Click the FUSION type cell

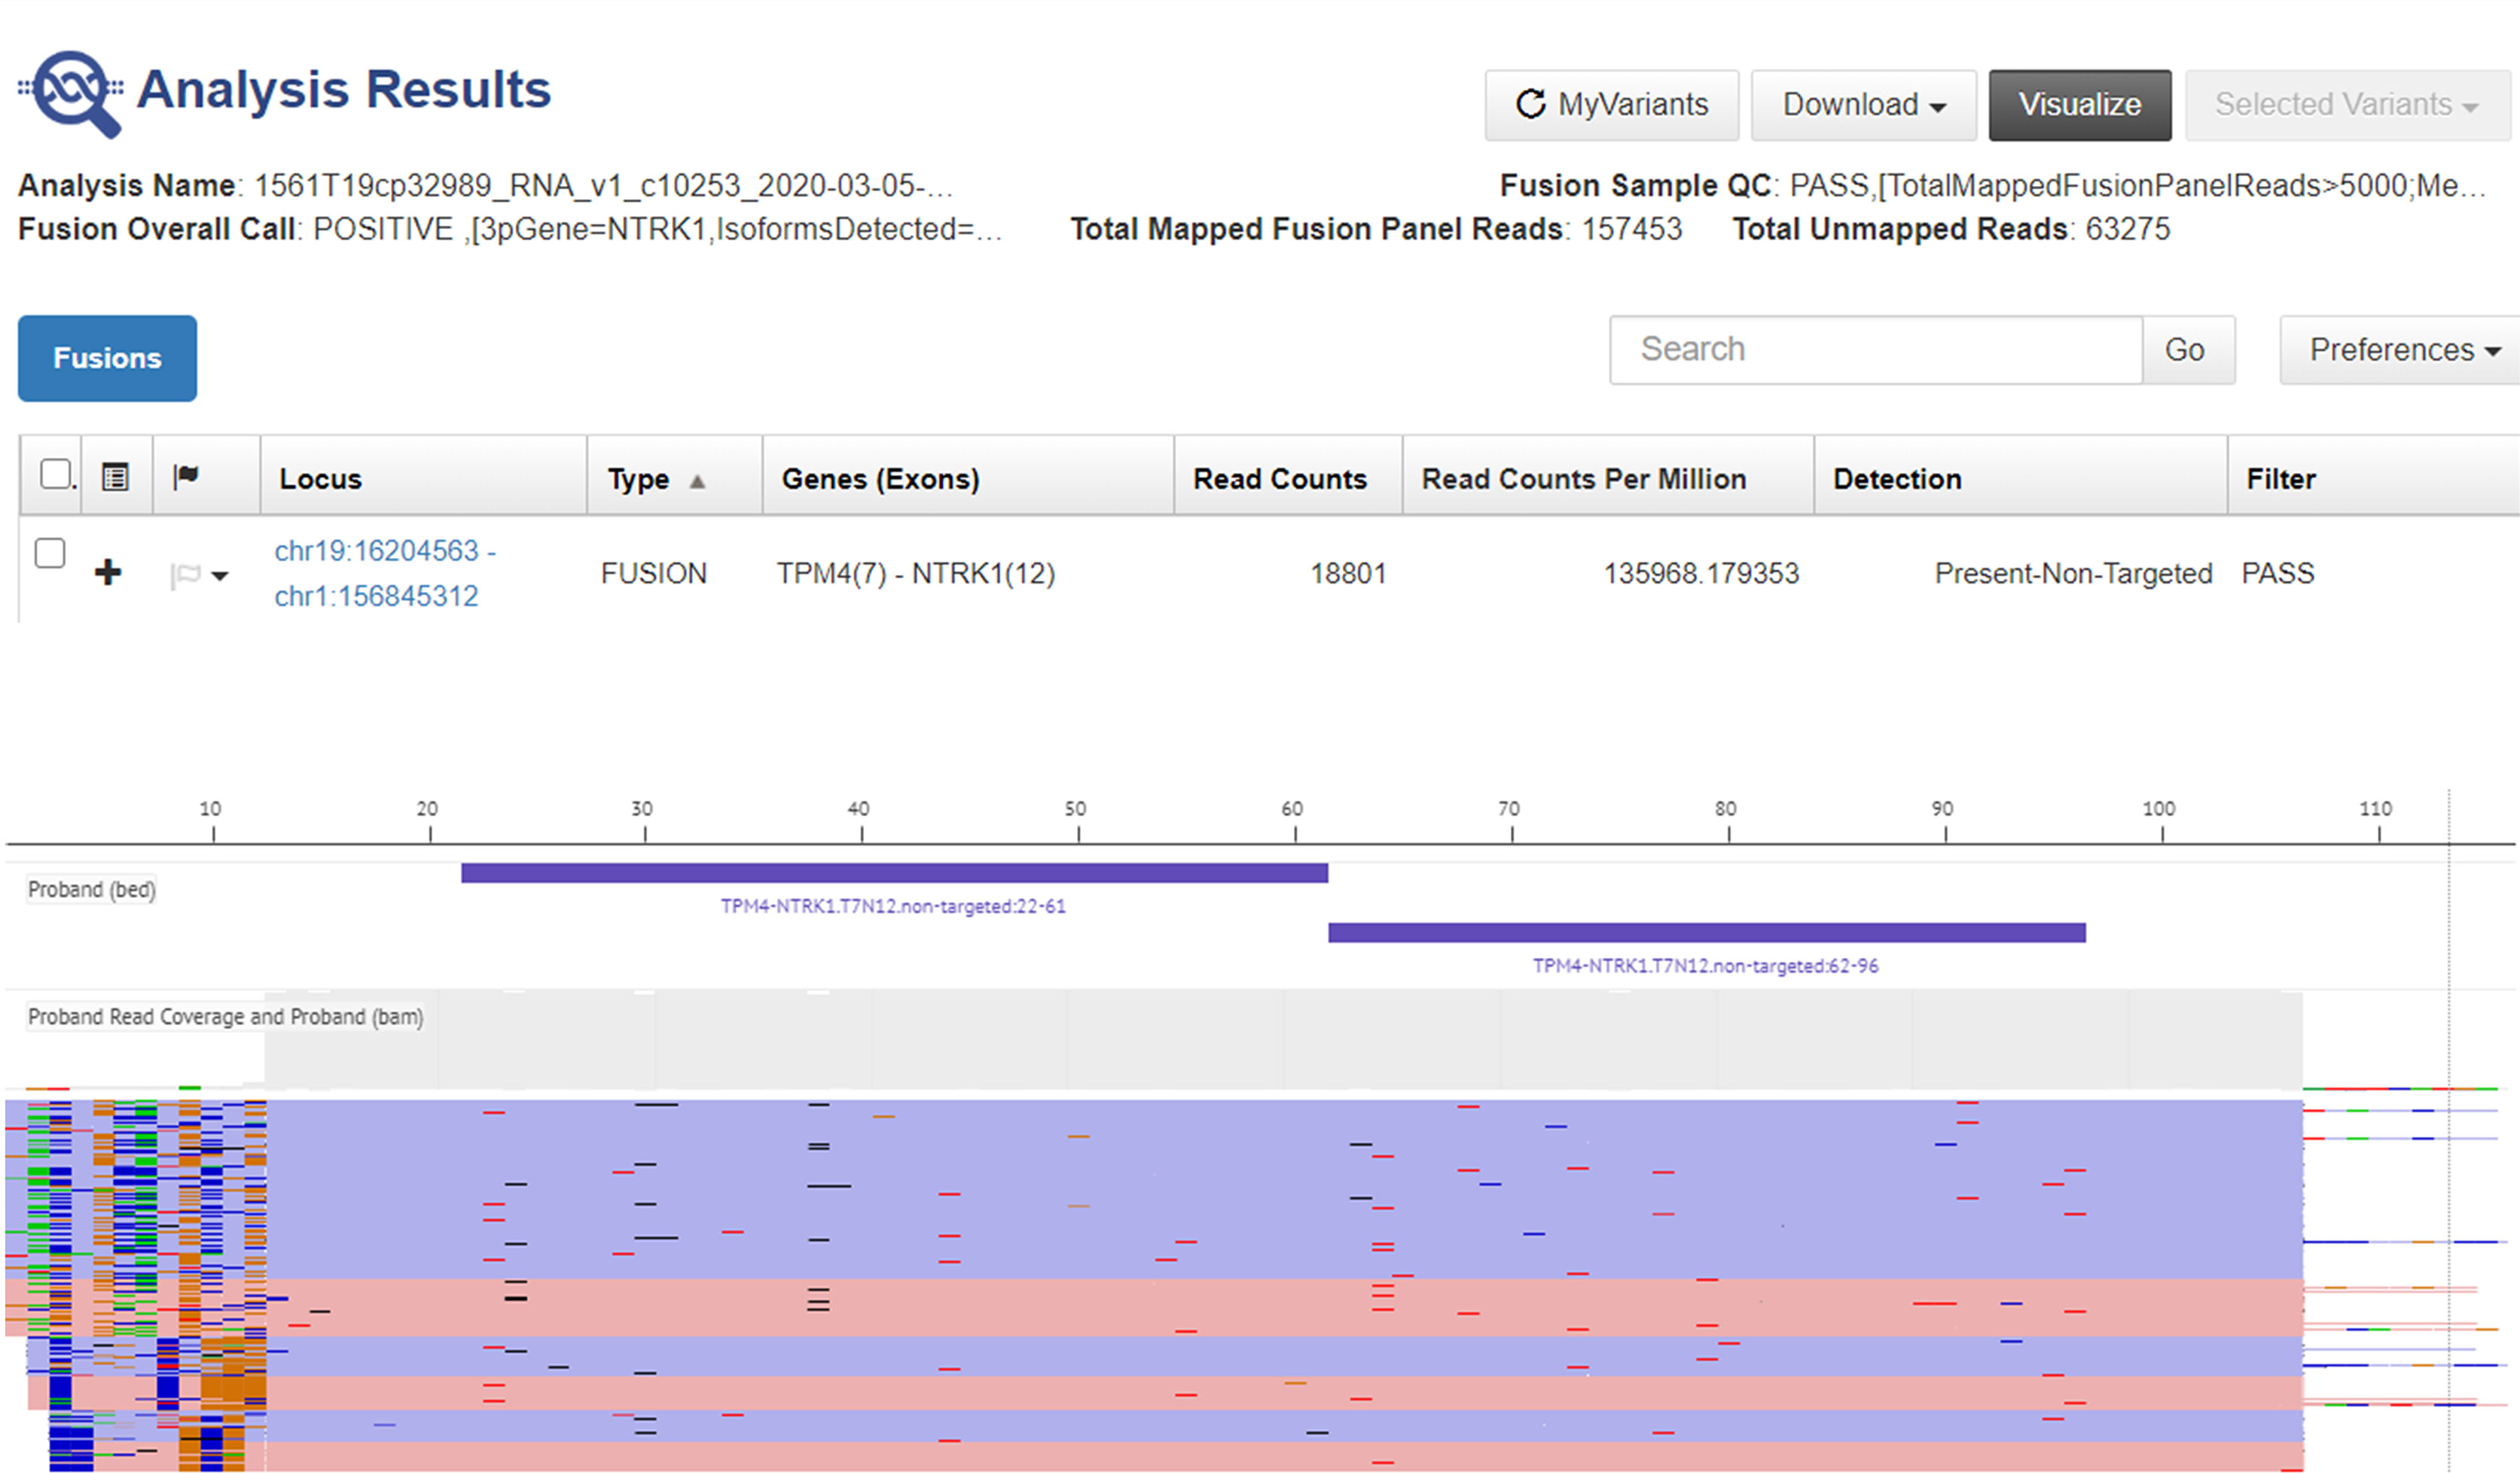point(654,573)
